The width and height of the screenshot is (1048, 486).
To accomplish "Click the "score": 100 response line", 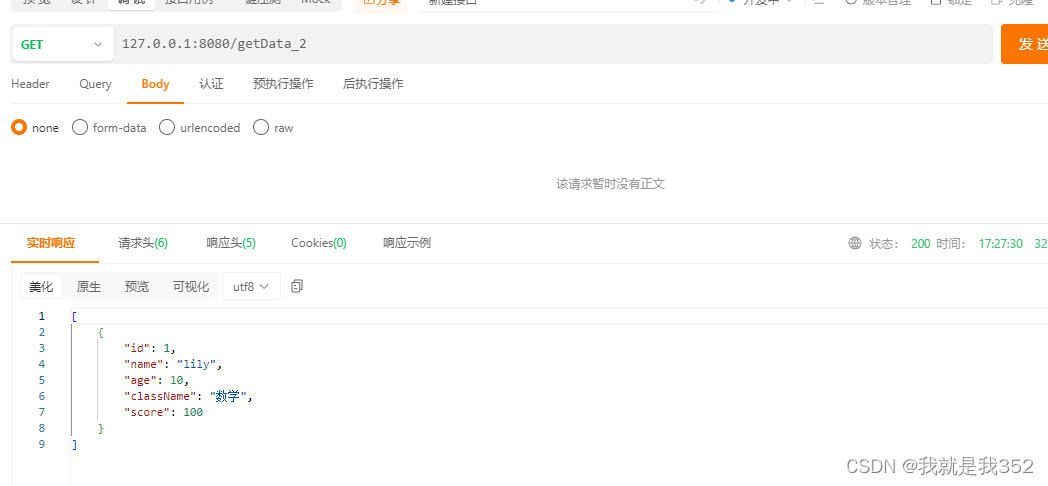I will point(163,412).
